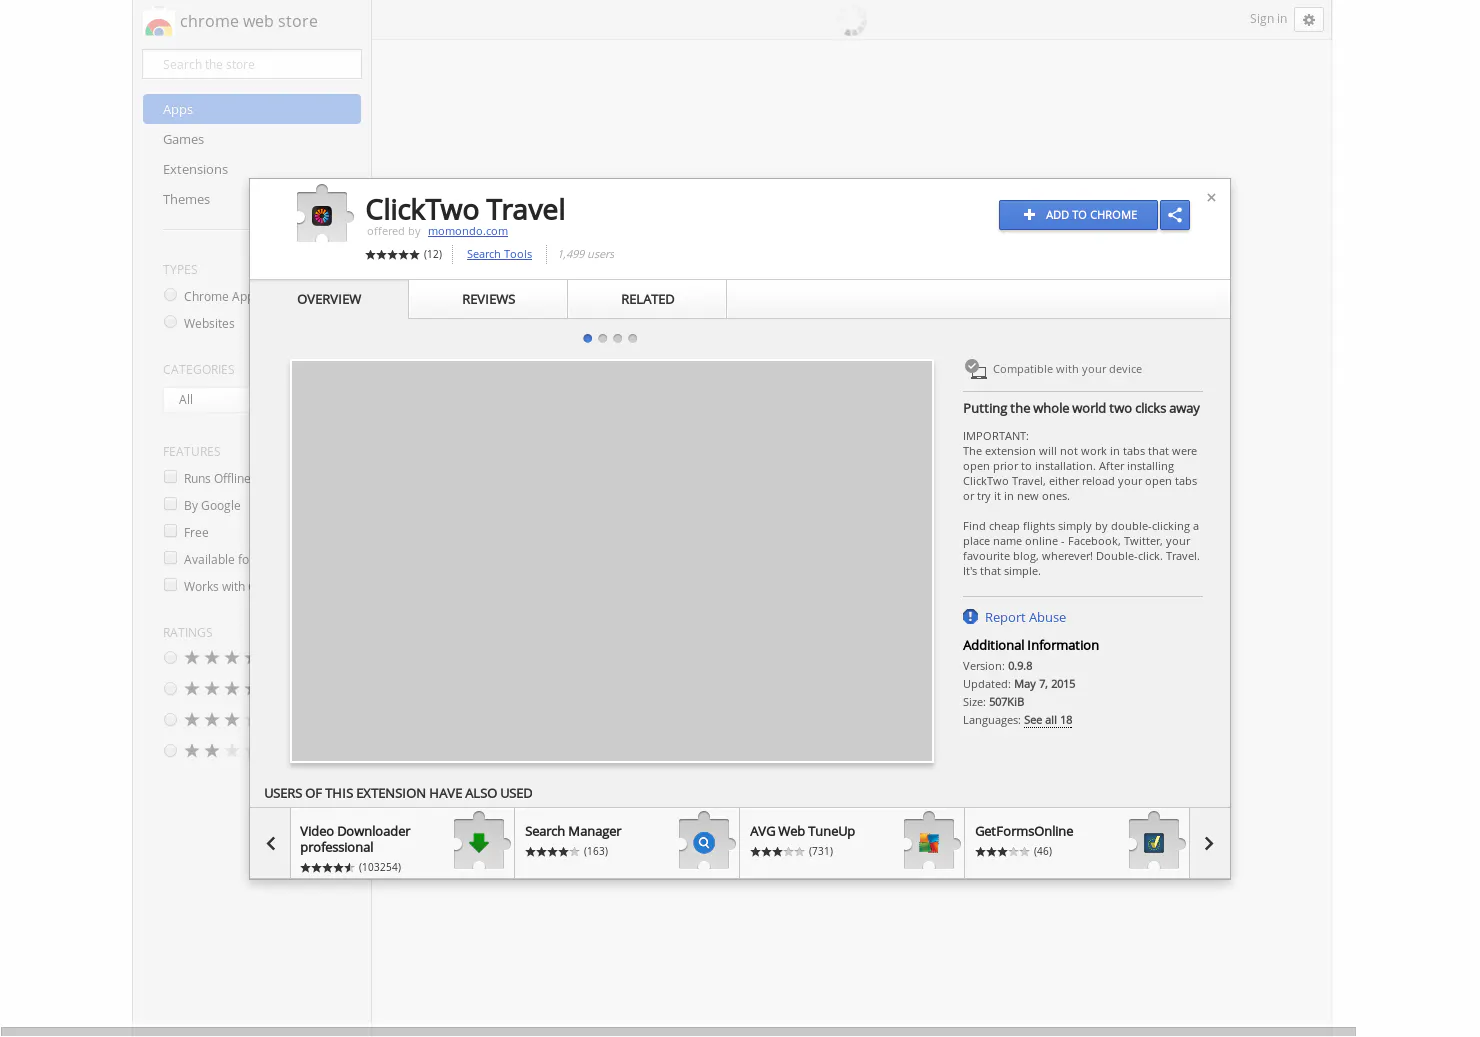
Task: Click the 1,499 users count text
Action: 586,254
